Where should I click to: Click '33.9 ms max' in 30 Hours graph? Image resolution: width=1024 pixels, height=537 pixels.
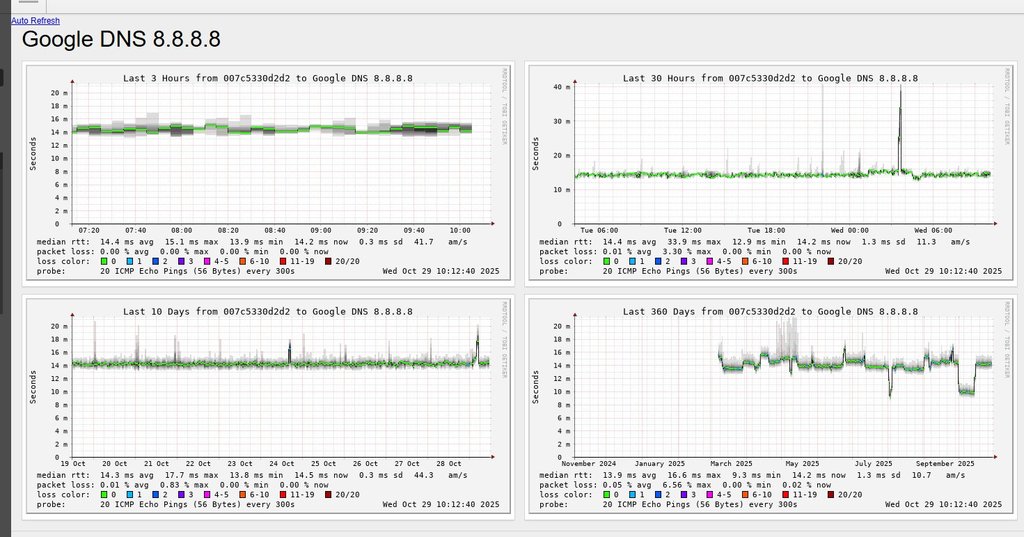click(694, 242)
